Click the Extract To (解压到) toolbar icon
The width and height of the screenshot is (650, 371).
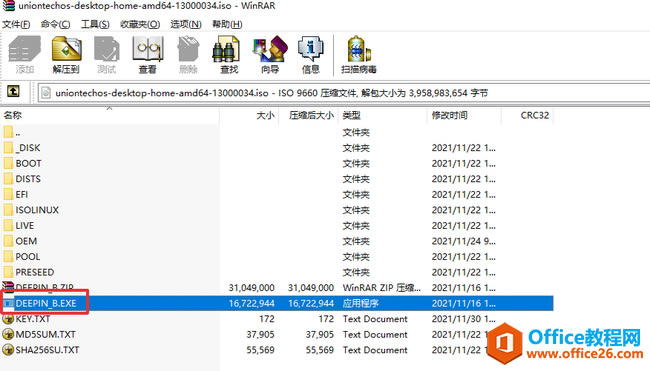(x=66, y=55)
